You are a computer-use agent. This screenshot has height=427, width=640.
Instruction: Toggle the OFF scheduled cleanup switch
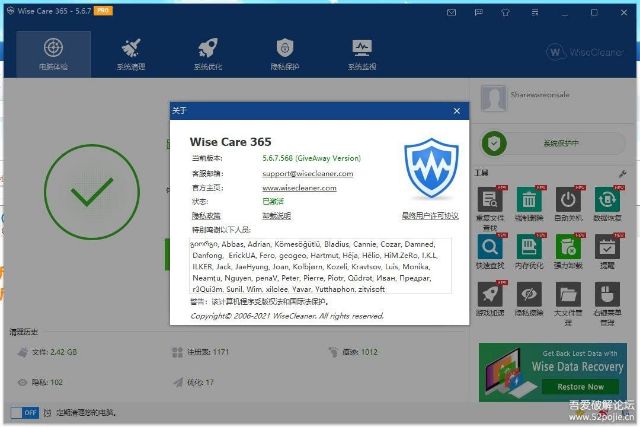pyautogui.click(x=25, y=413)
